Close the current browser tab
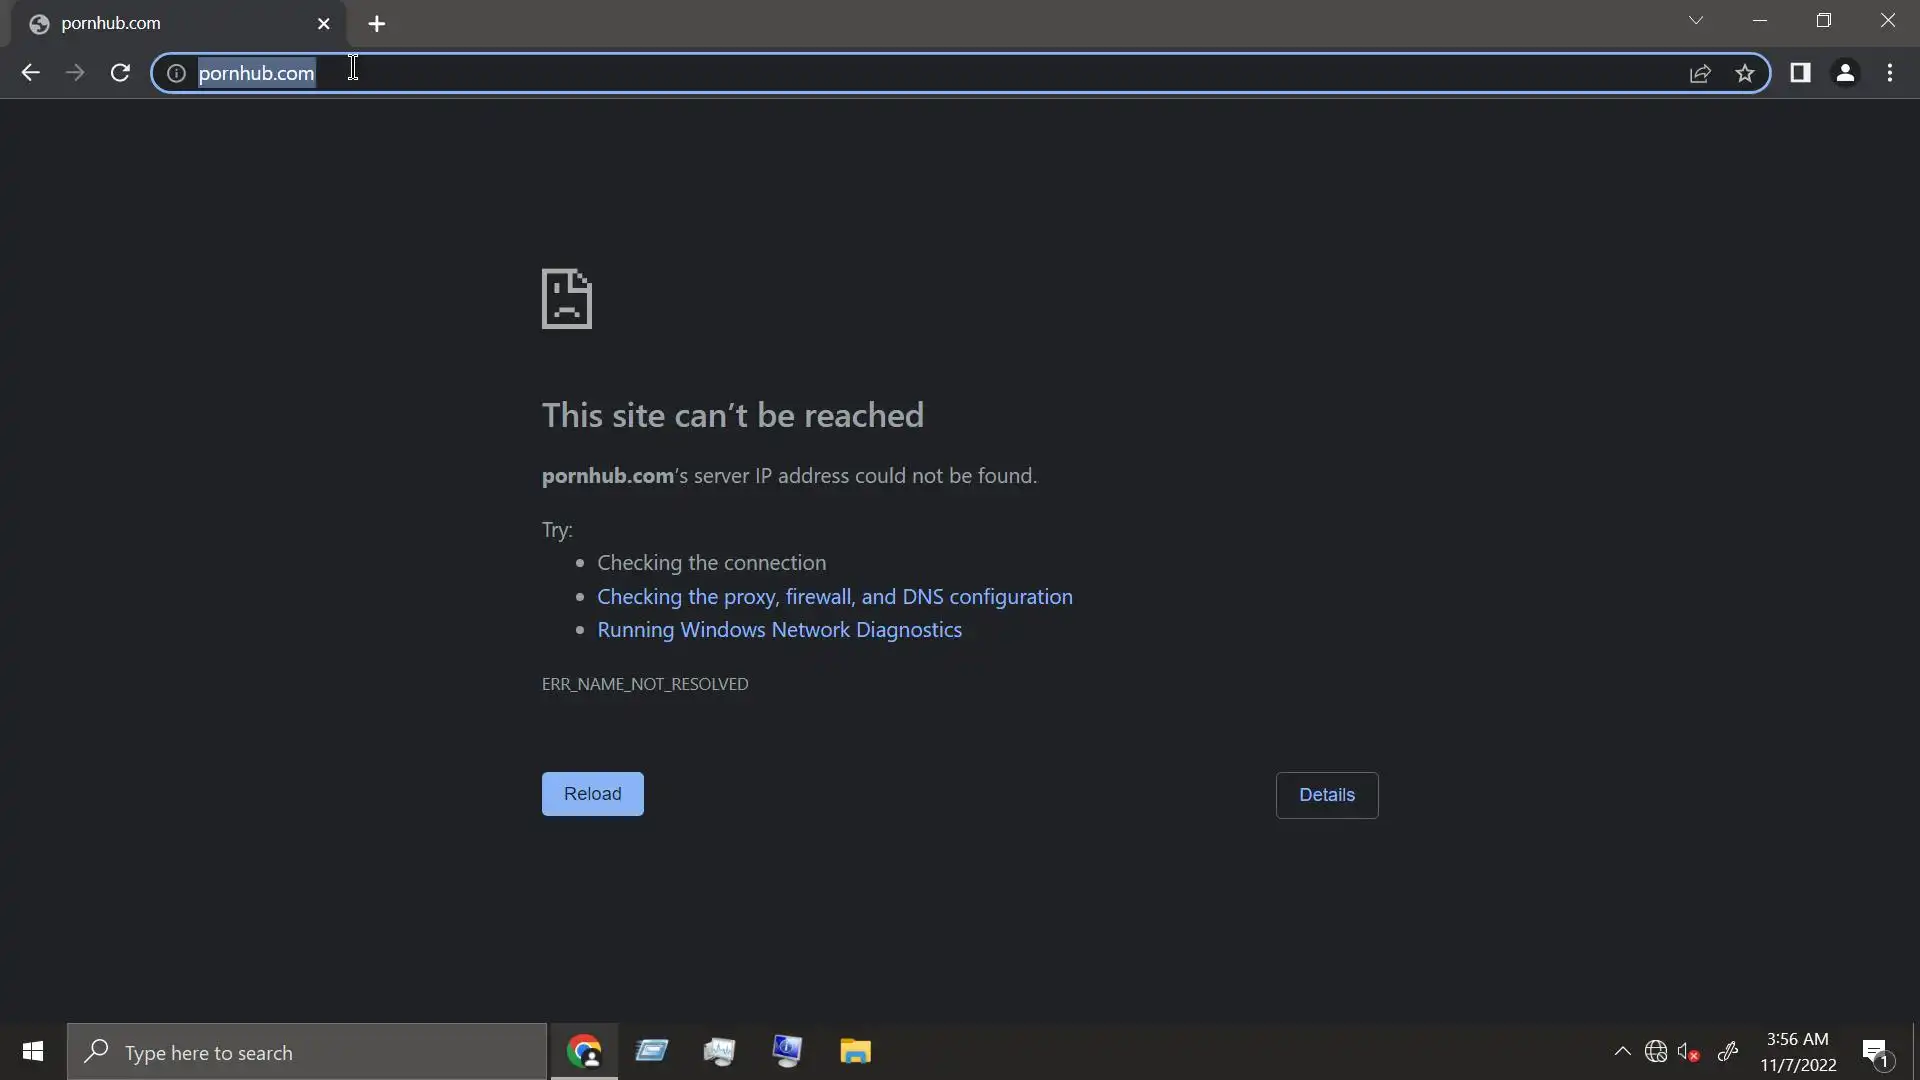This screenshot has height=1080, width=1920. pos(323,24)
